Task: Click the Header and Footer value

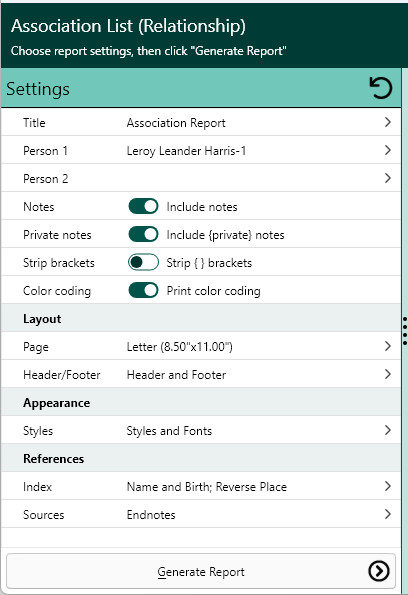Action: pyautogui.click(x=176, y=375)
